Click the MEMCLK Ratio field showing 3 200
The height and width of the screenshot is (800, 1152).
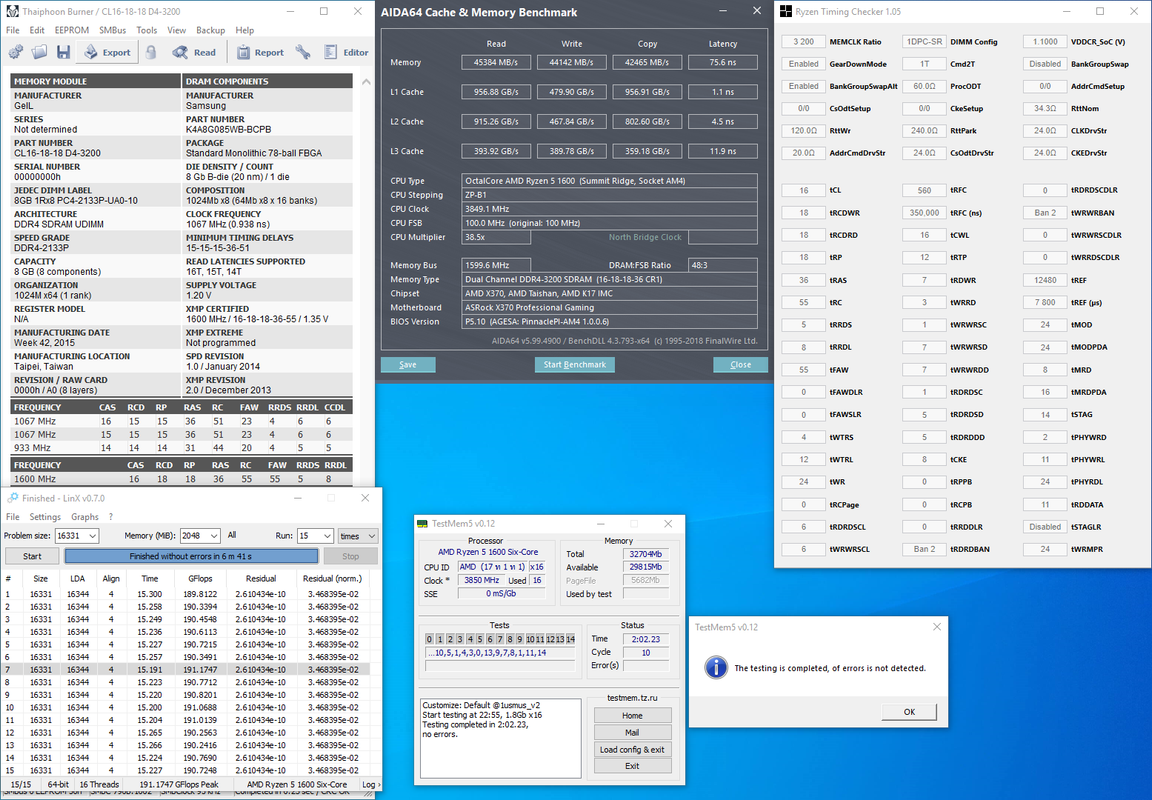(804, 42)
